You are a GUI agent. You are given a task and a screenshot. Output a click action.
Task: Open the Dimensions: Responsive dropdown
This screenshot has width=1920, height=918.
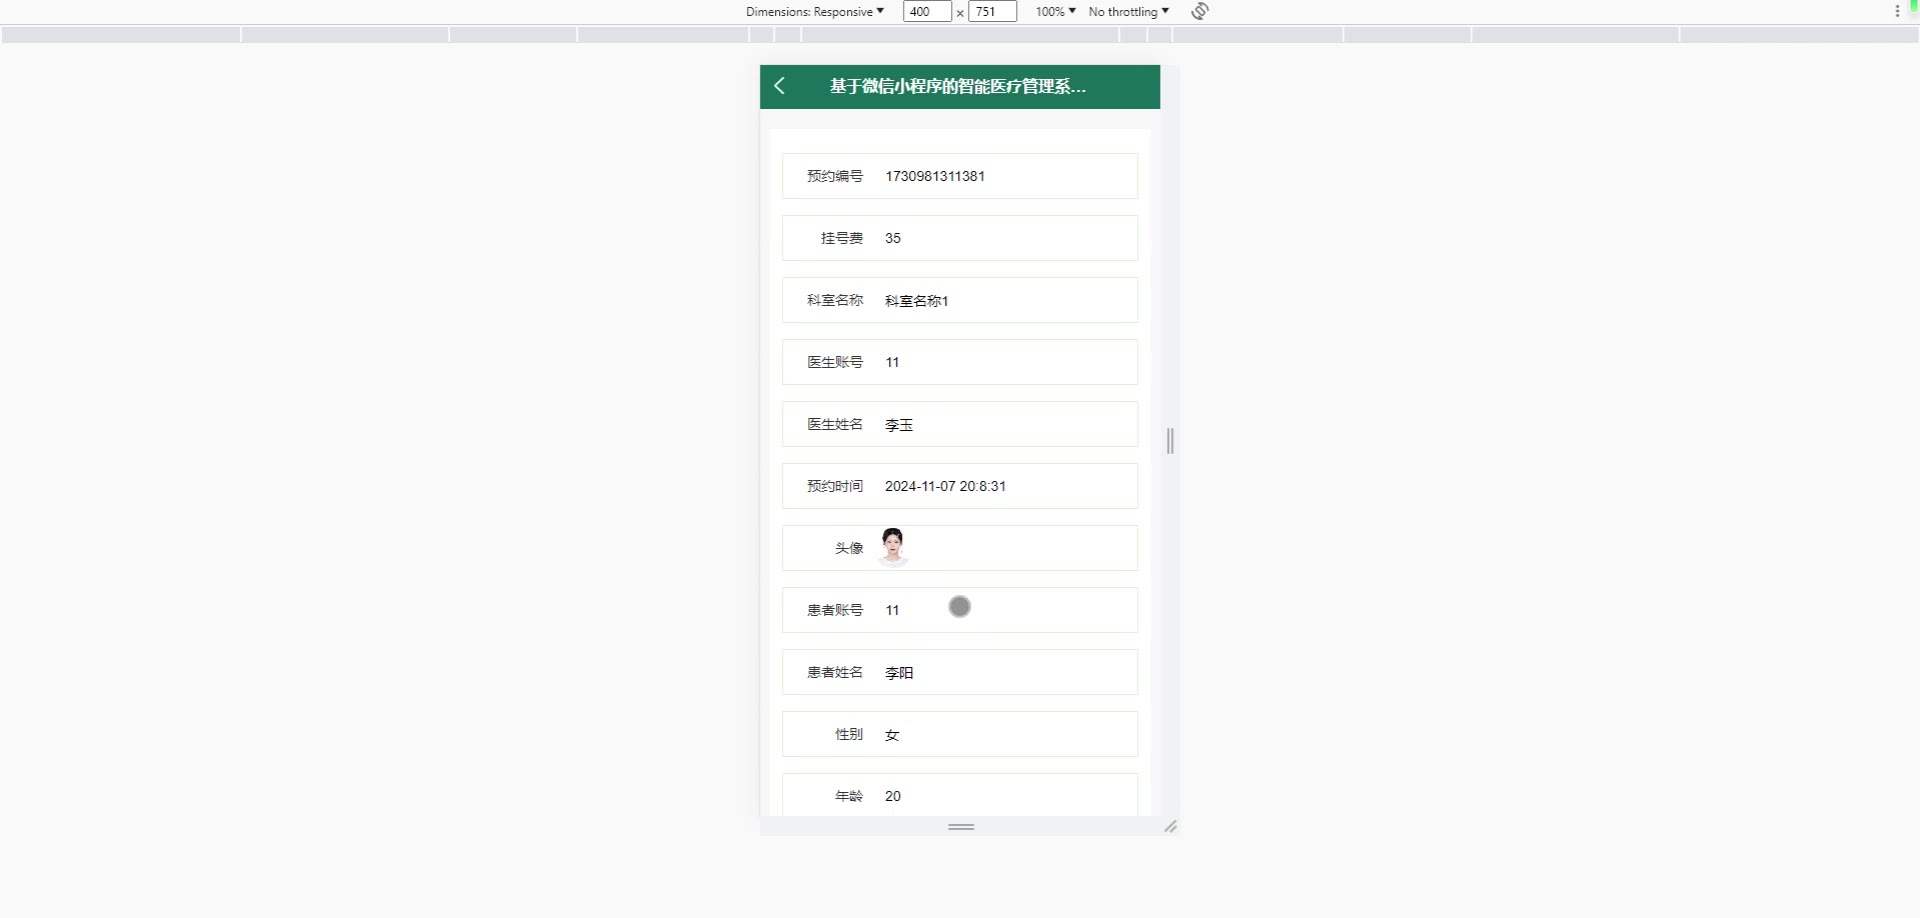[814, 12]
